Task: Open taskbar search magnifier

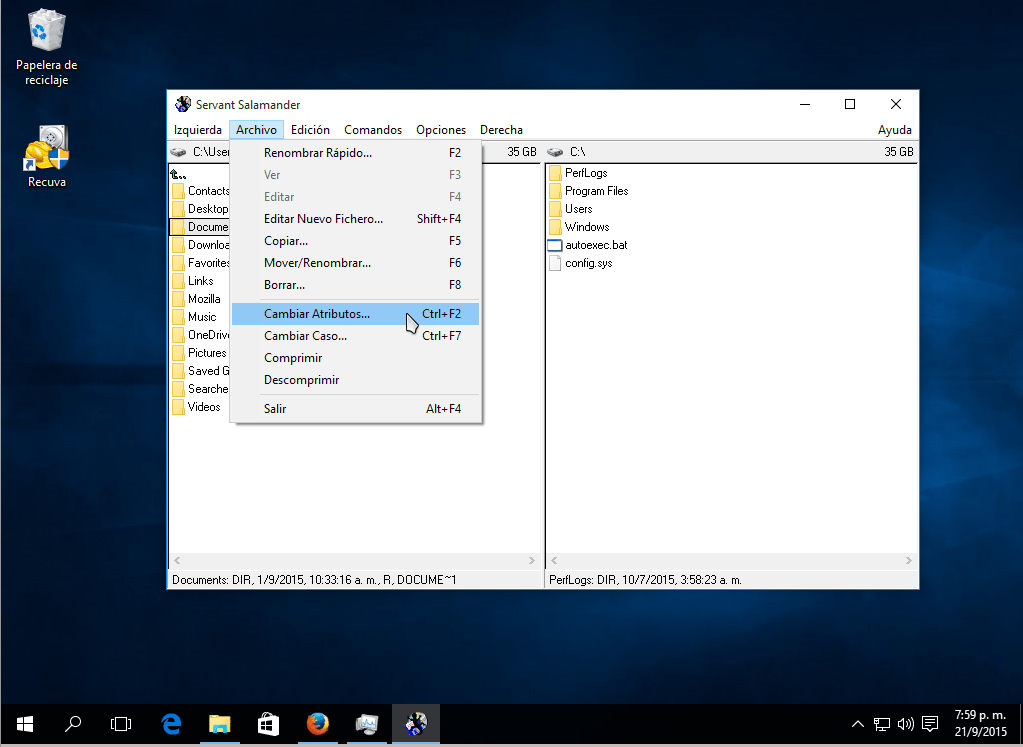Action: [73, 724]
